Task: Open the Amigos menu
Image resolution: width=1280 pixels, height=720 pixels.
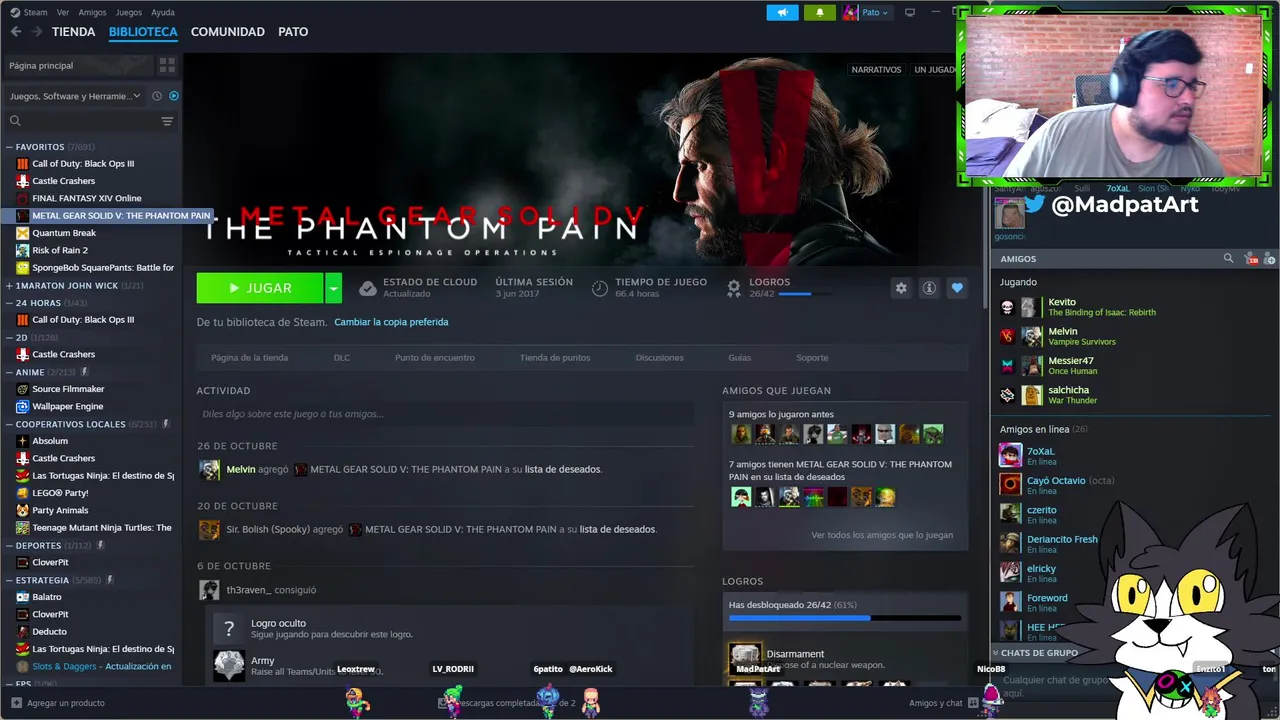Action: coord(92,12)
